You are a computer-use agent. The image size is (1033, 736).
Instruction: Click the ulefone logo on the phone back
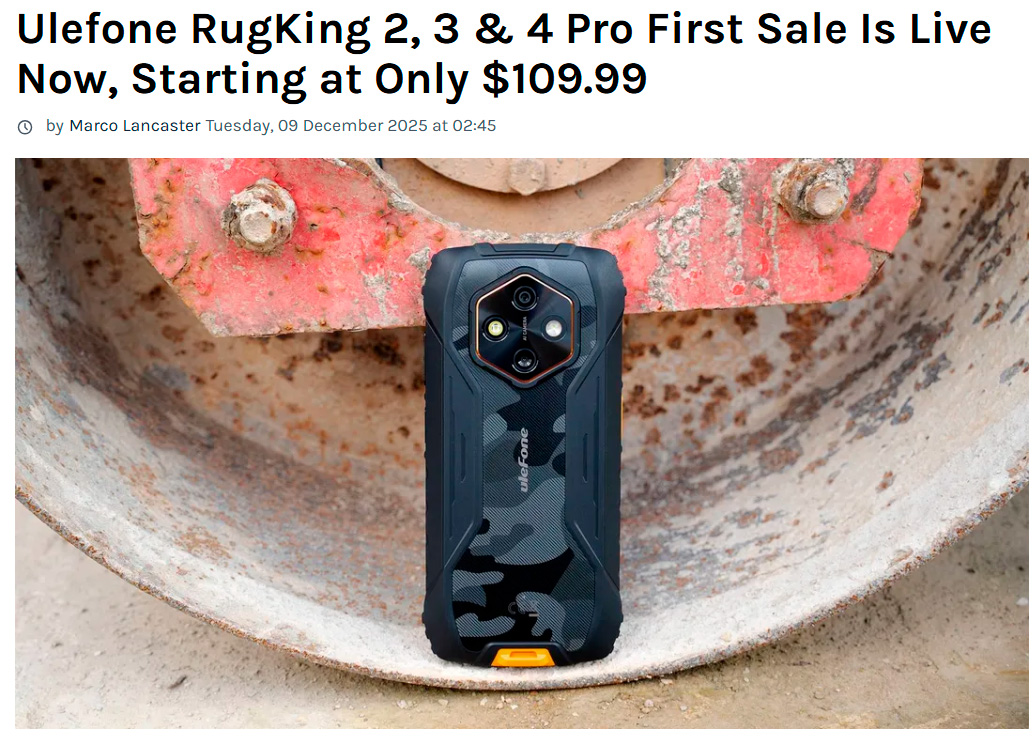pos(524,460)
